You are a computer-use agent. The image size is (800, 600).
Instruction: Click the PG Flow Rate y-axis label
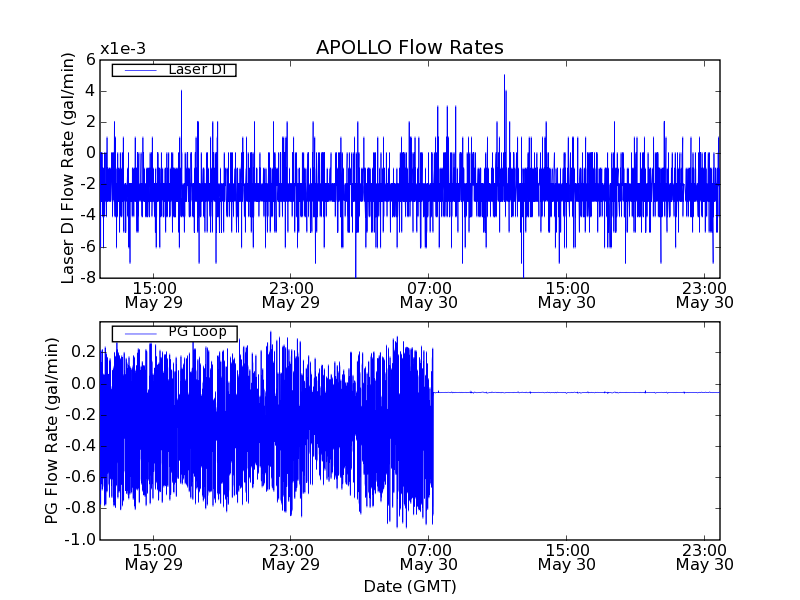point(51,432)
